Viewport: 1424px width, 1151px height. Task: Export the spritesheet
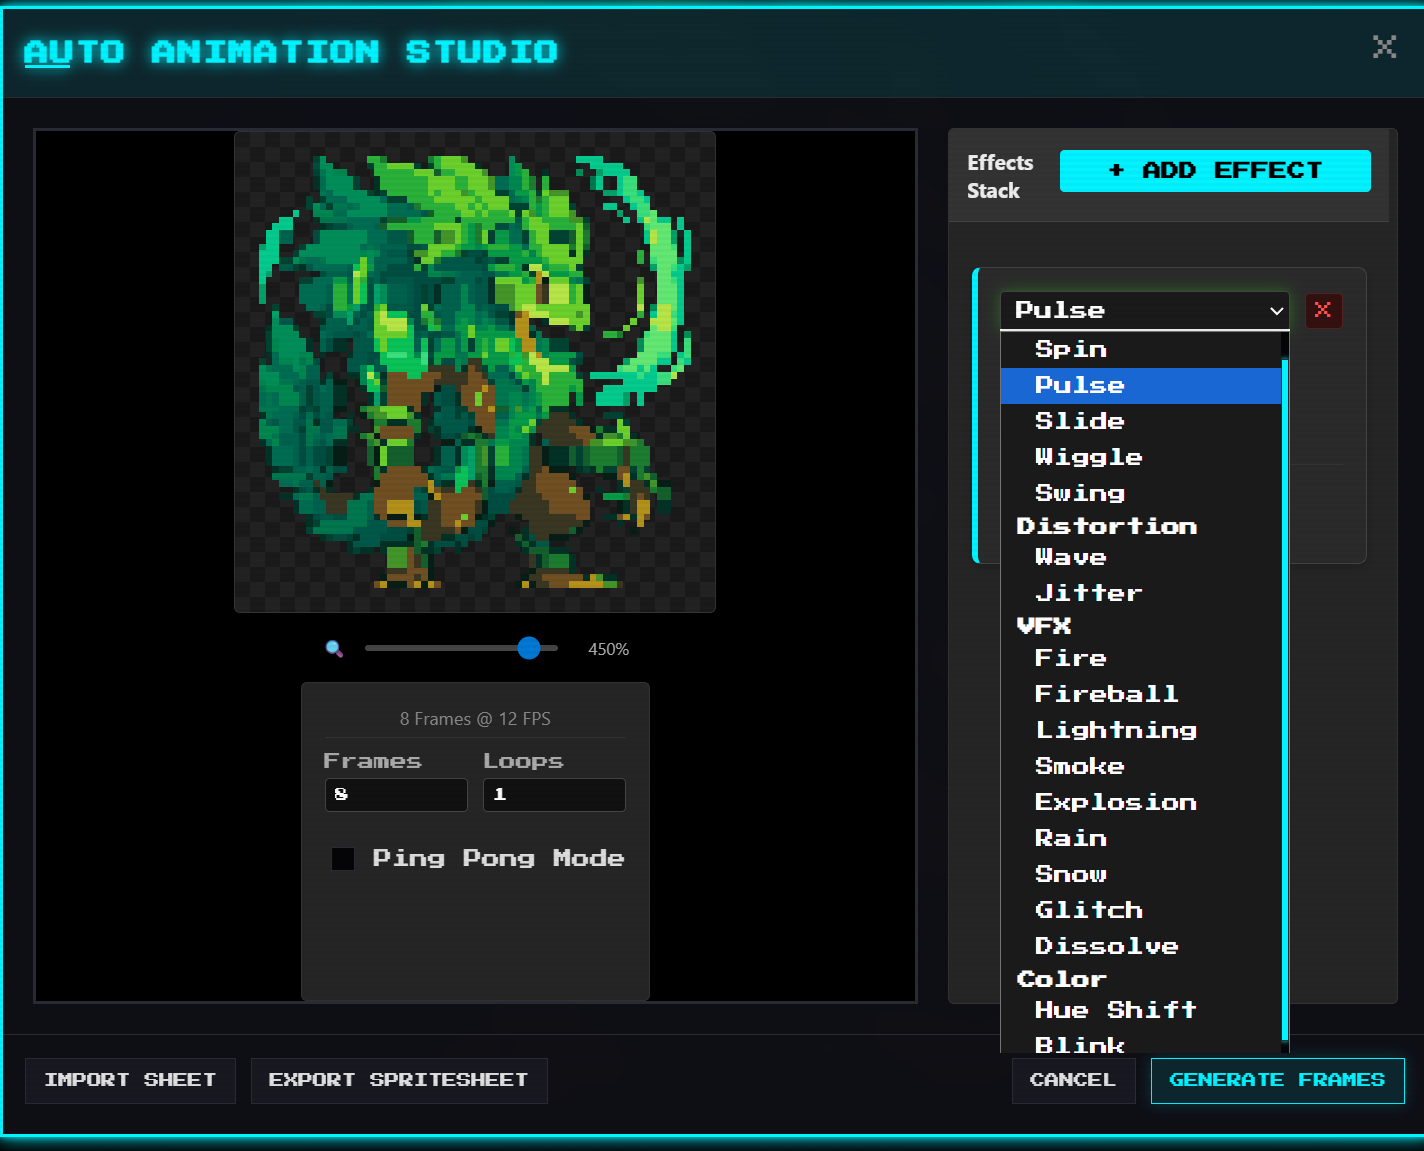(399, 1081)
